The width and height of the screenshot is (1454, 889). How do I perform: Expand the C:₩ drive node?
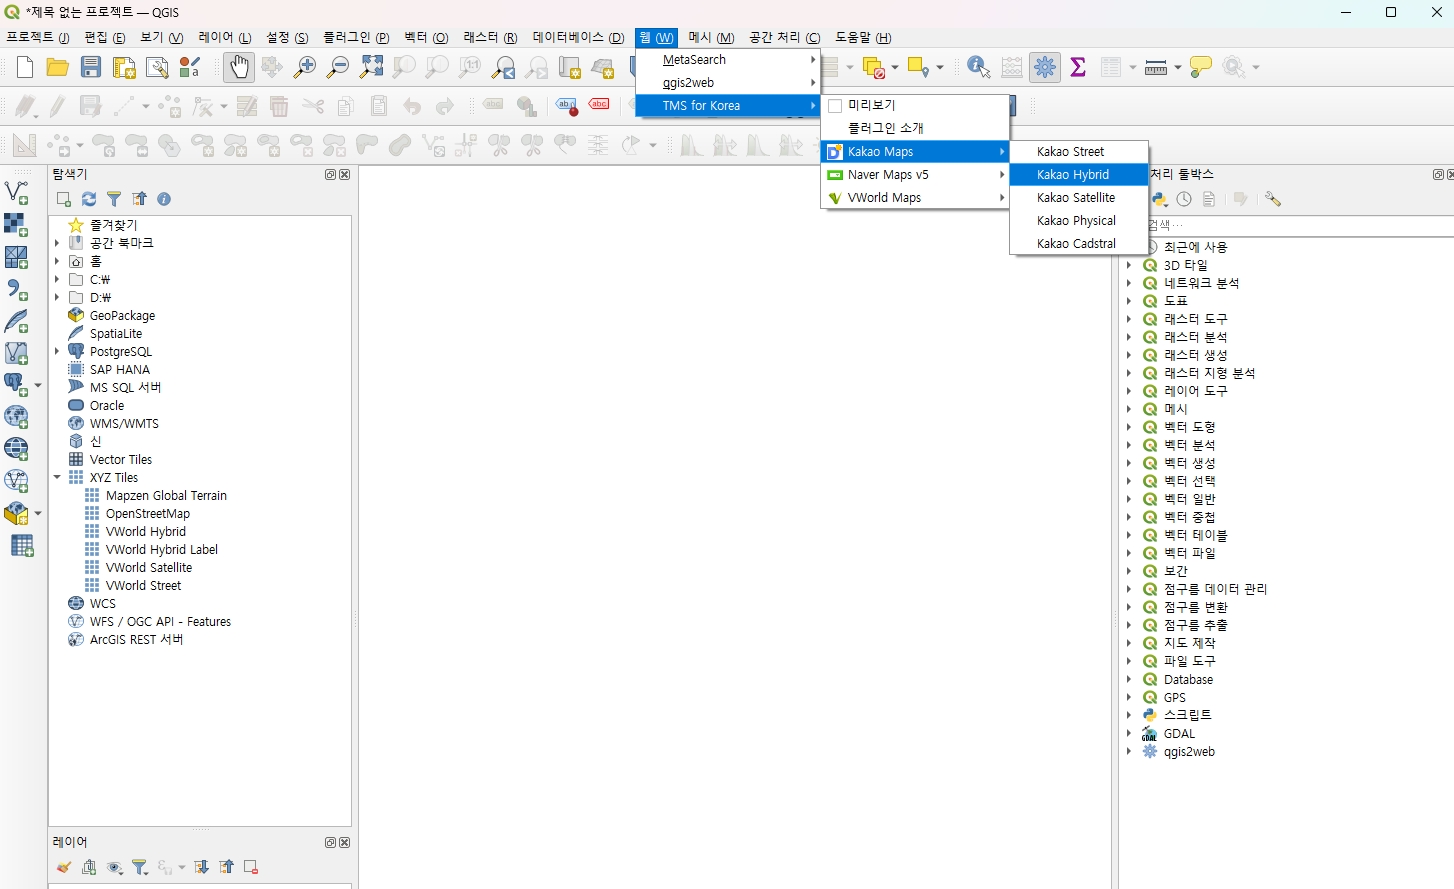coord(57,279)
